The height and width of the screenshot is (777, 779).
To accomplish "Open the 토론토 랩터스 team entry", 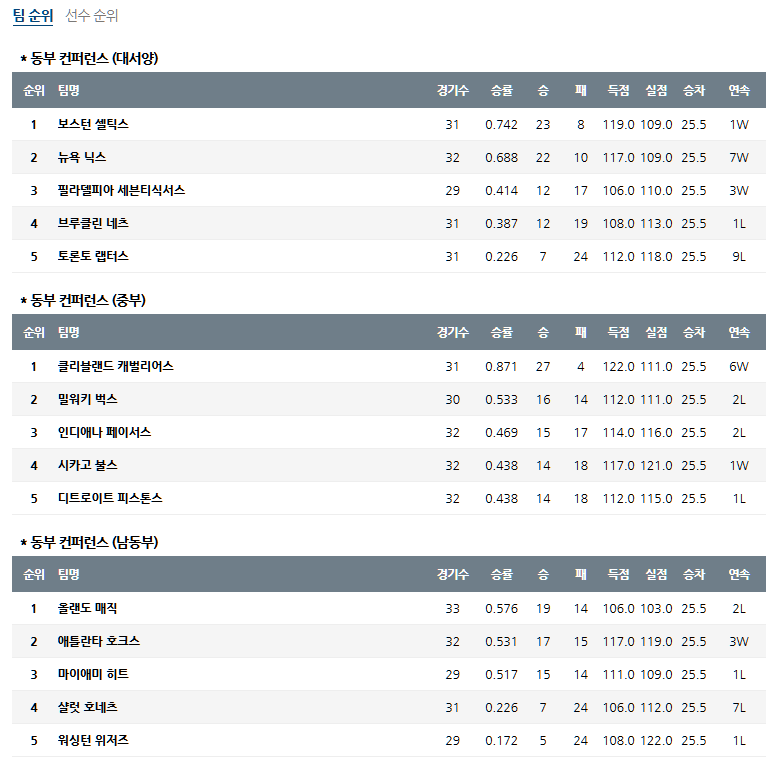I will pyautogui.click(x=93, y=256).
